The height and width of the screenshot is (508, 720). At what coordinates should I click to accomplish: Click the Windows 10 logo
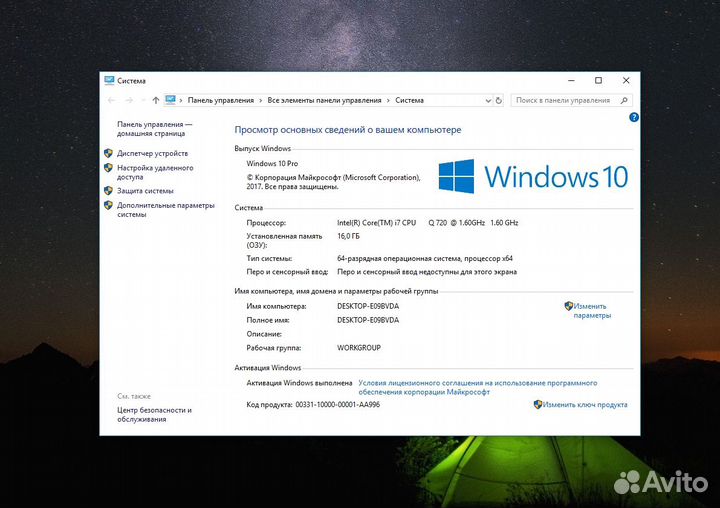coord(533,176)
